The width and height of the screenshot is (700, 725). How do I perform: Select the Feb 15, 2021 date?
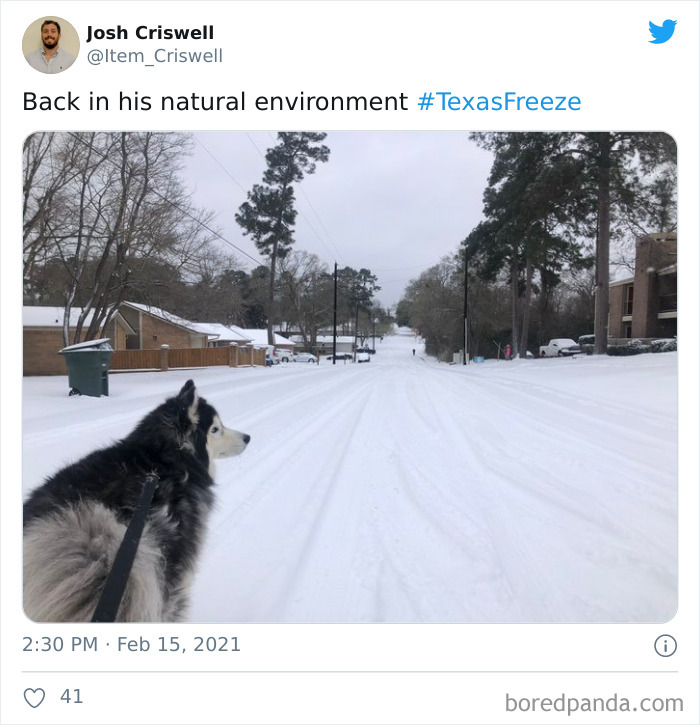178,645
